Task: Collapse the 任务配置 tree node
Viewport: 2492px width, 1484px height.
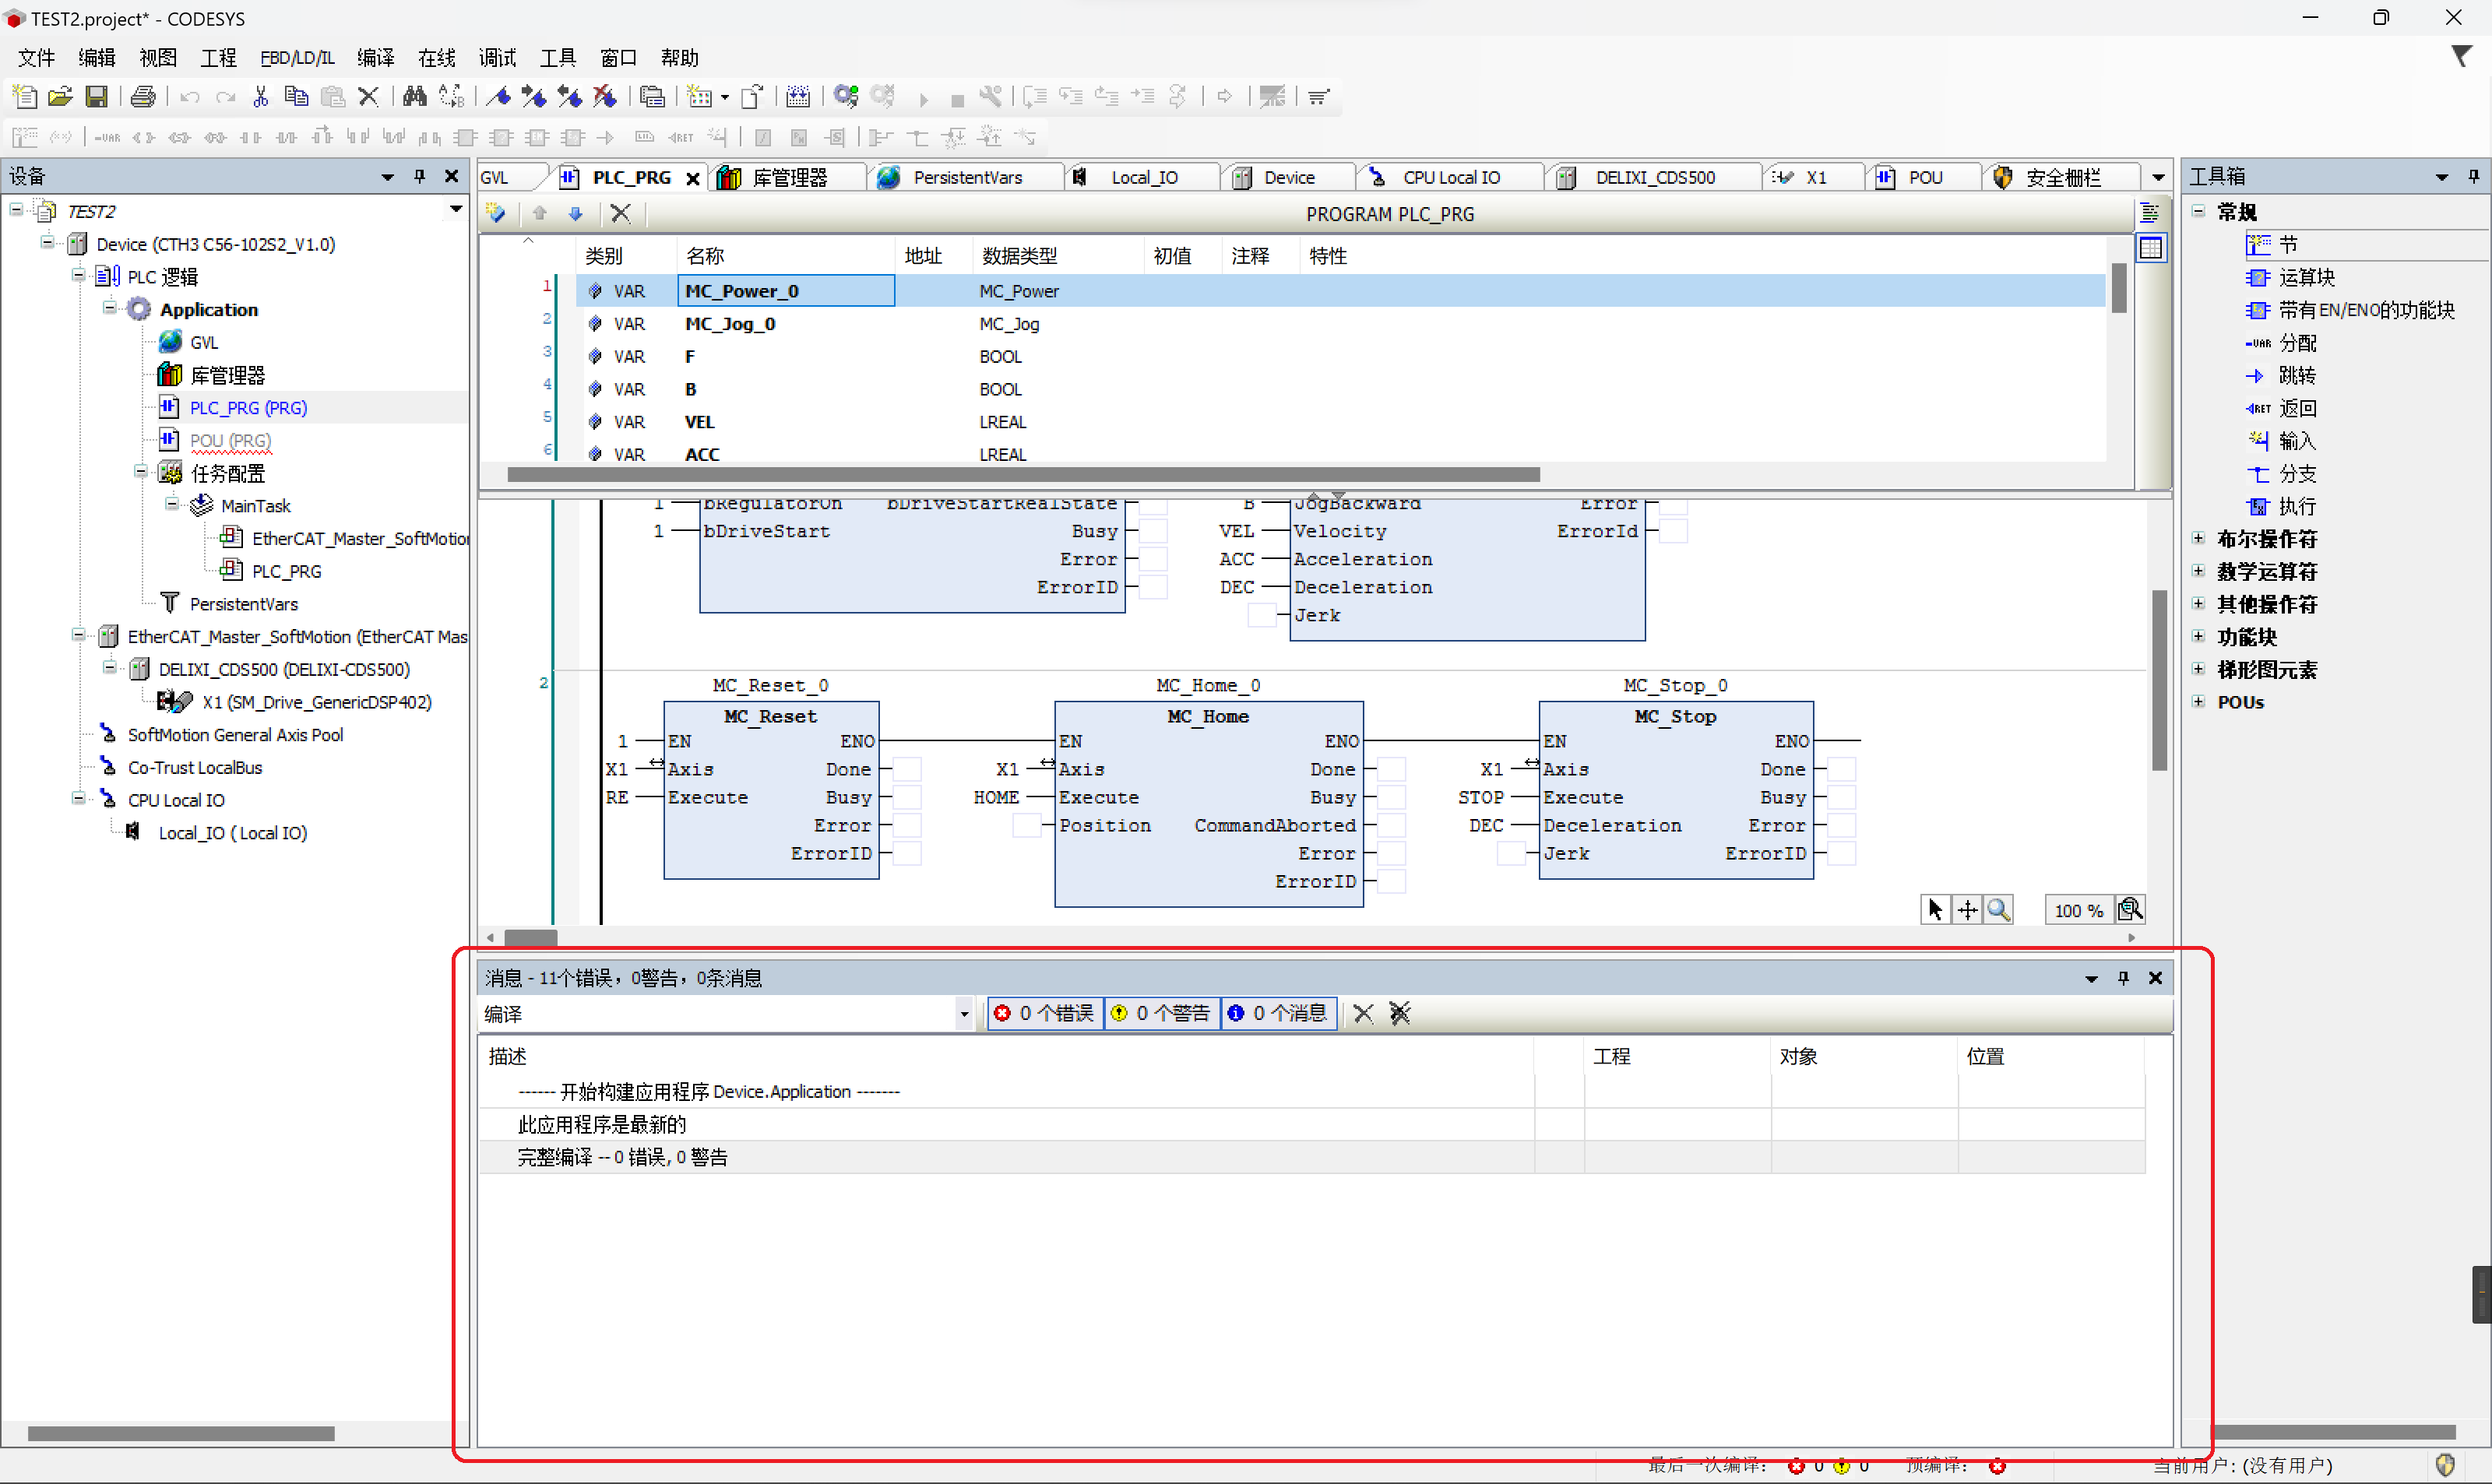Action: point(141,472)
